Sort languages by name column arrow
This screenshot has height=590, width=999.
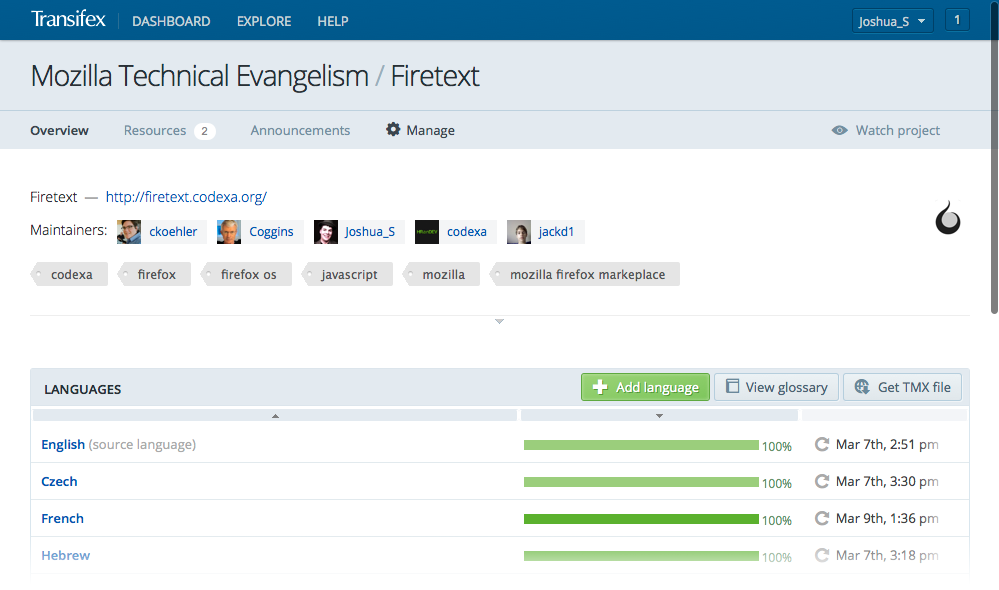(275, 415)
